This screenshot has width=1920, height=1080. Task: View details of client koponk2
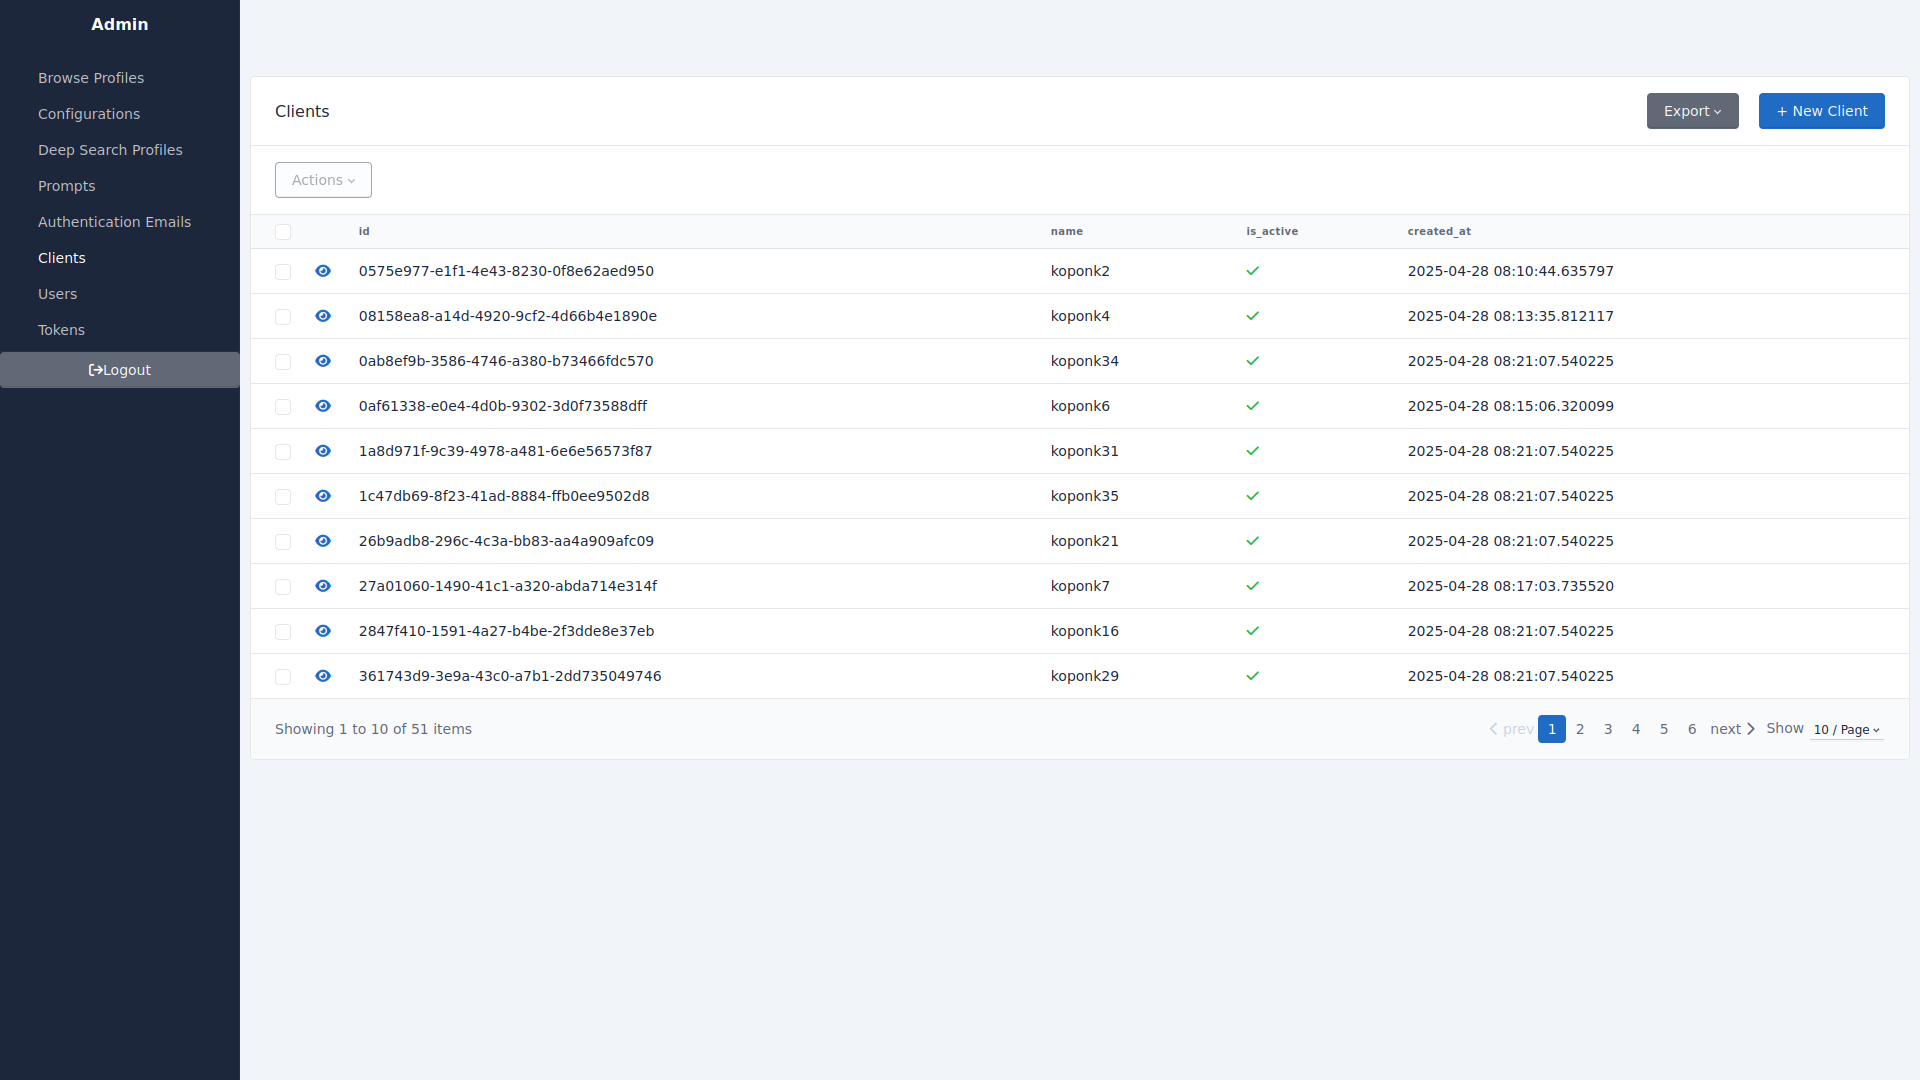click(323, 271)
